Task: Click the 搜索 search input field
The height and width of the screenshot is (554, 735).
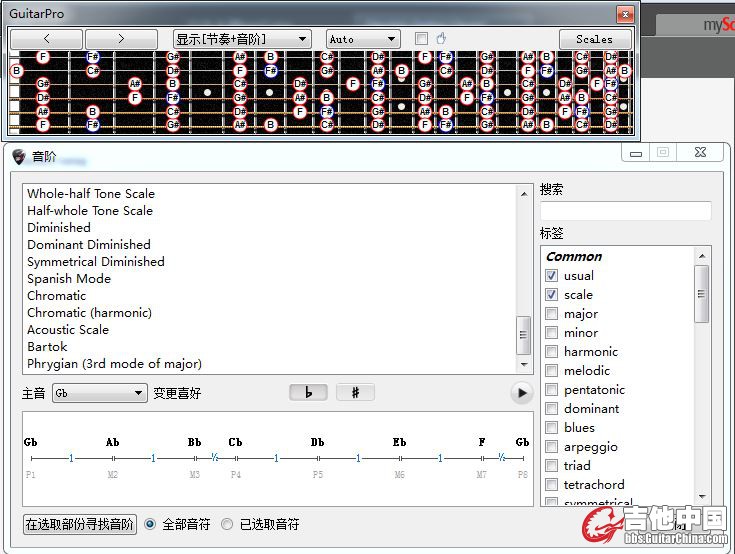Action: pos(625,211)
